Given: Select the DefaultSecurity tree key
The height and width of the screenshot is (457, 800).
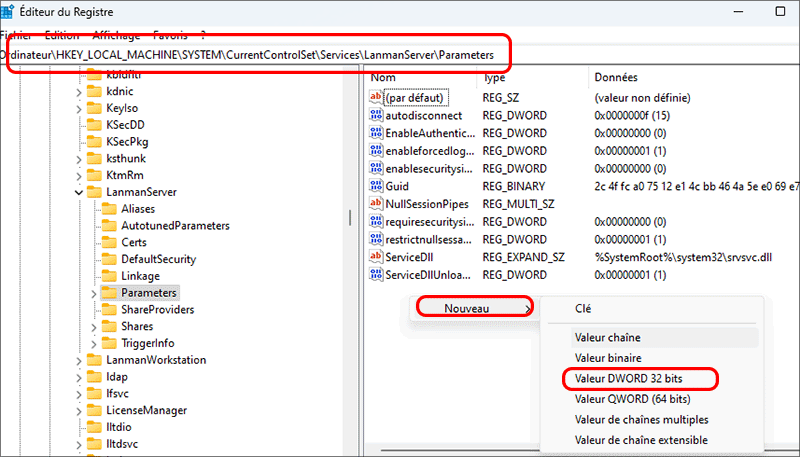Looking at the screenshot, I should click(x=157, y=259).
